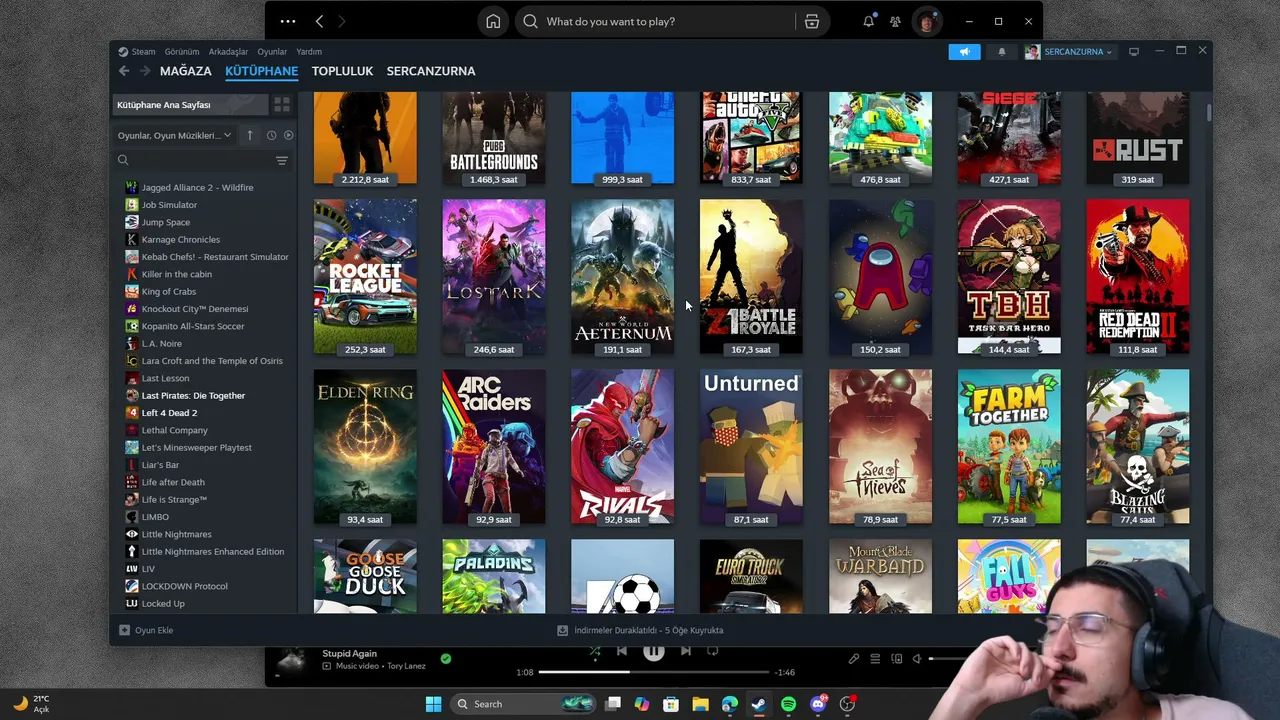Seek within the song progress bar
The width and height of the screenshot is (1280, 720).
654,672
